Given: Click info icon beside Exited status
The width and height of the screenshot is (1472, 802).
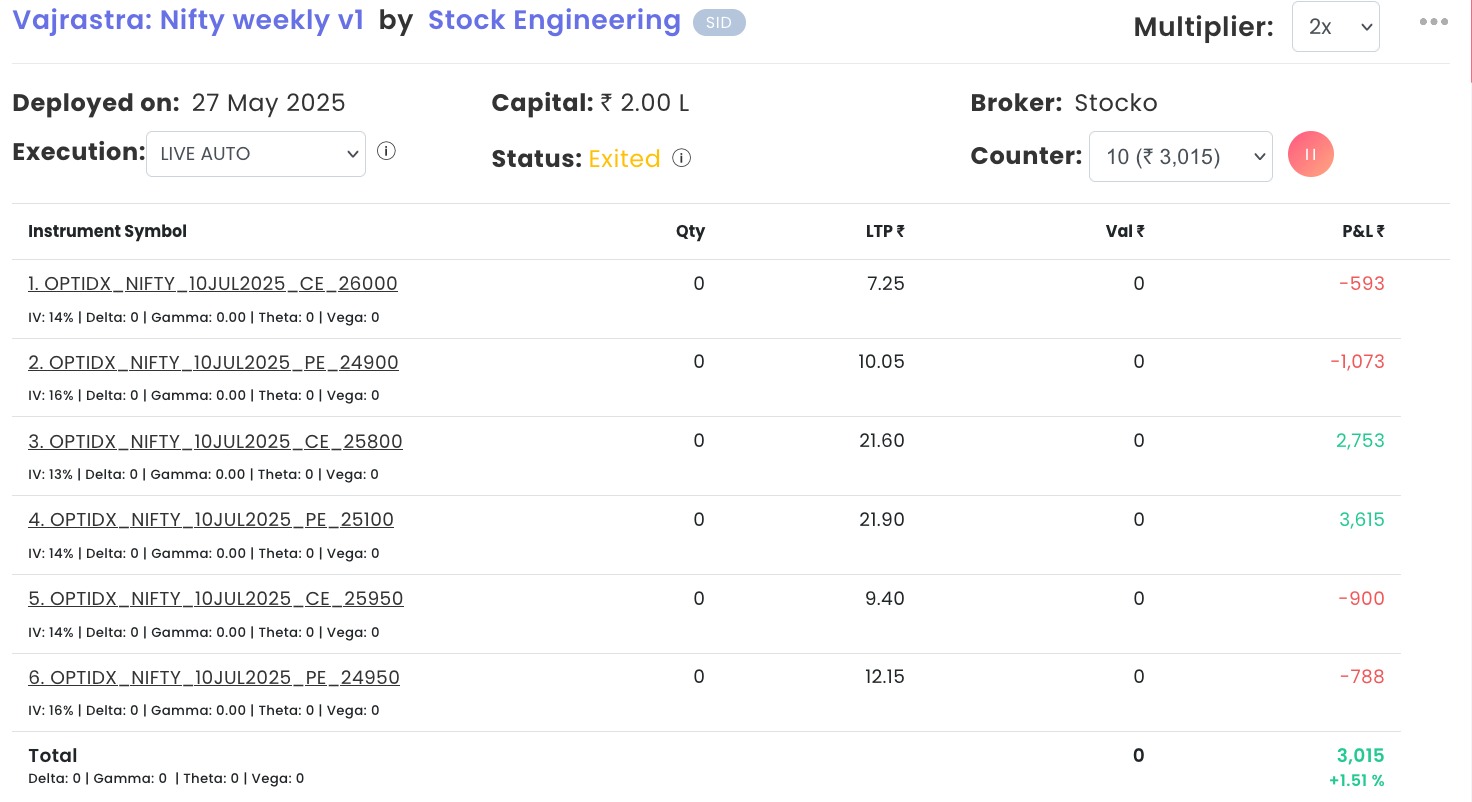Looking at the screenshot, I should 682,158.
